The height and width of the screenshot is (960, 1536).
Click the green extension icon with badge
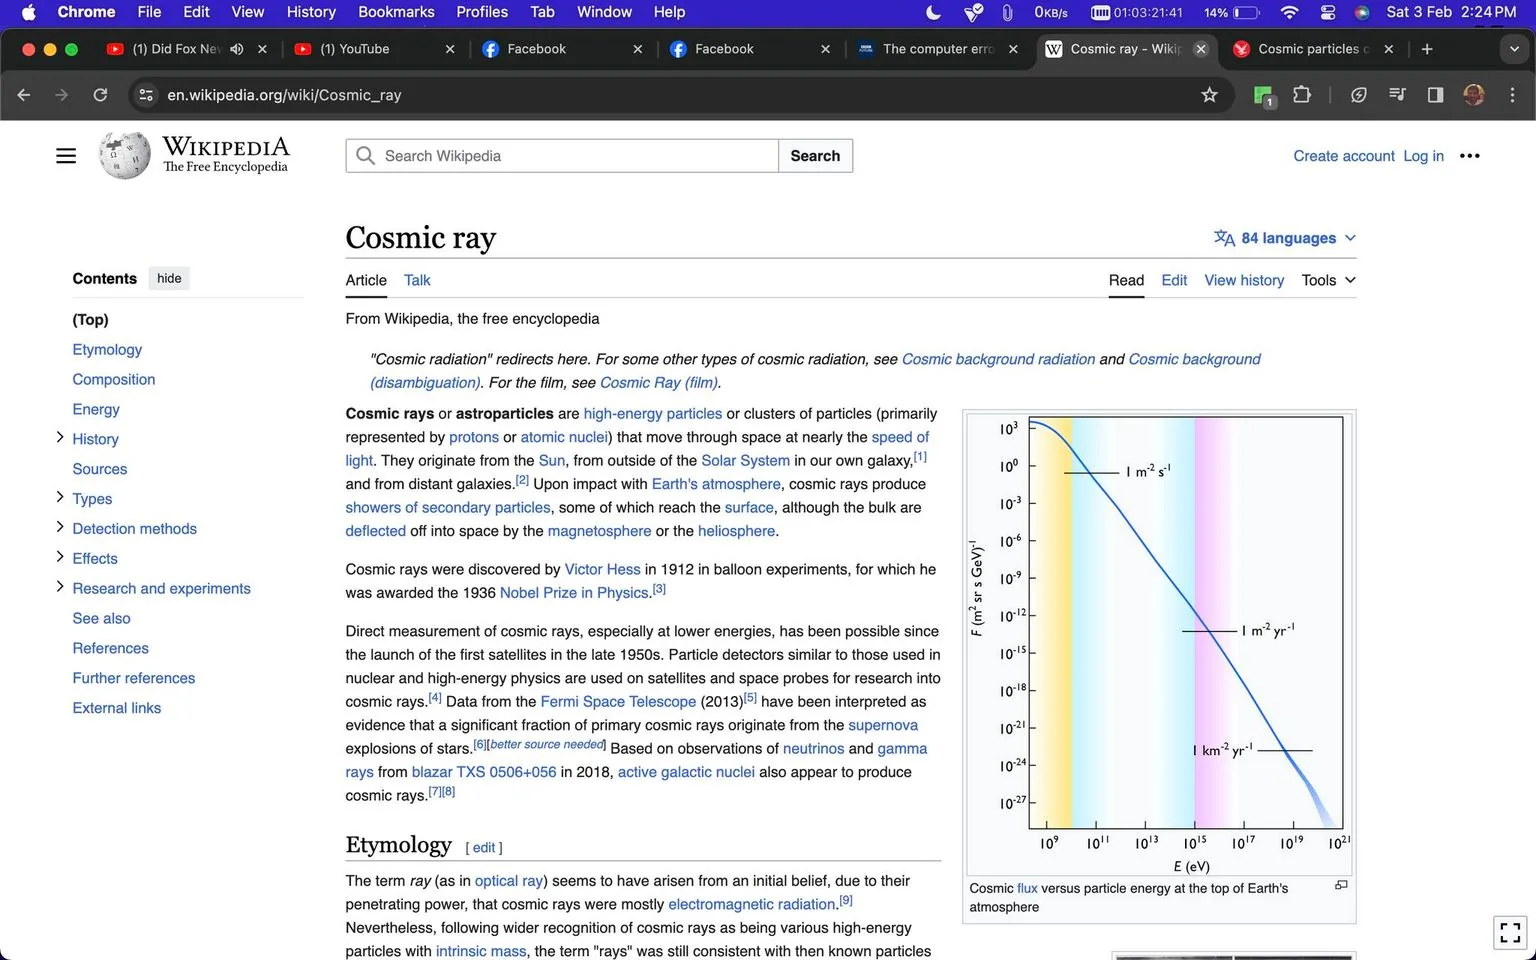point(1263,95)
